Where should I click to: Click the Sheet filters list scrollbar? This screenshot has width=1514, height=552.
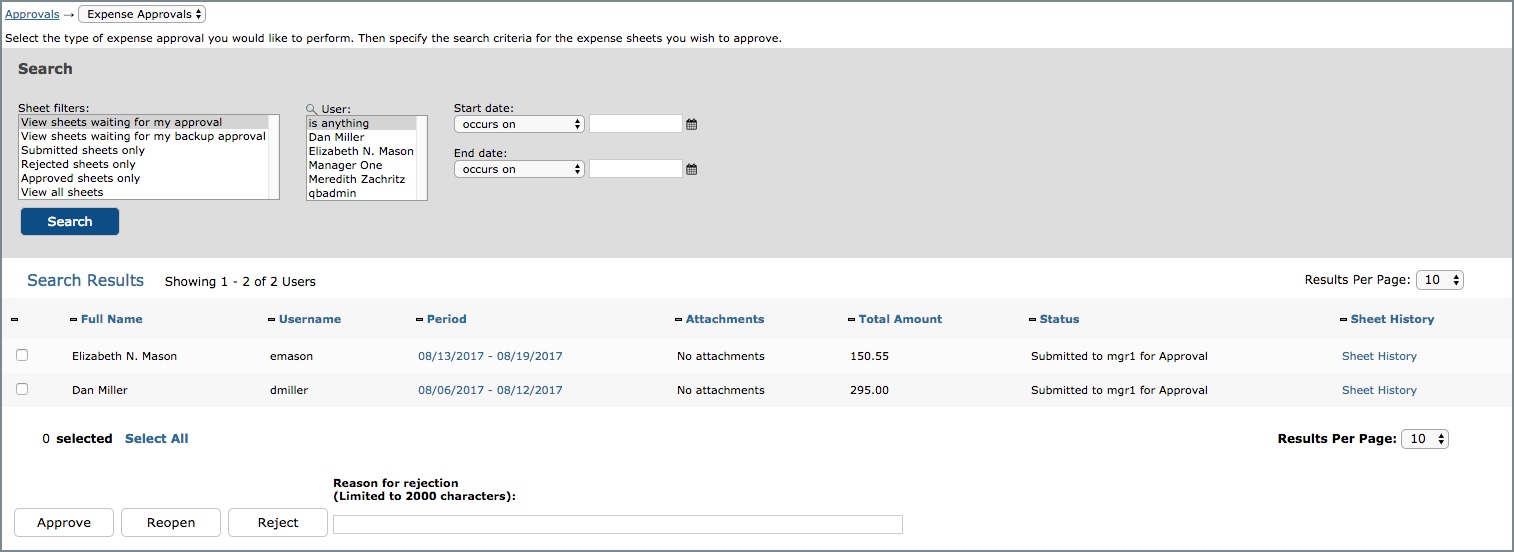click(x=274, y=157)
